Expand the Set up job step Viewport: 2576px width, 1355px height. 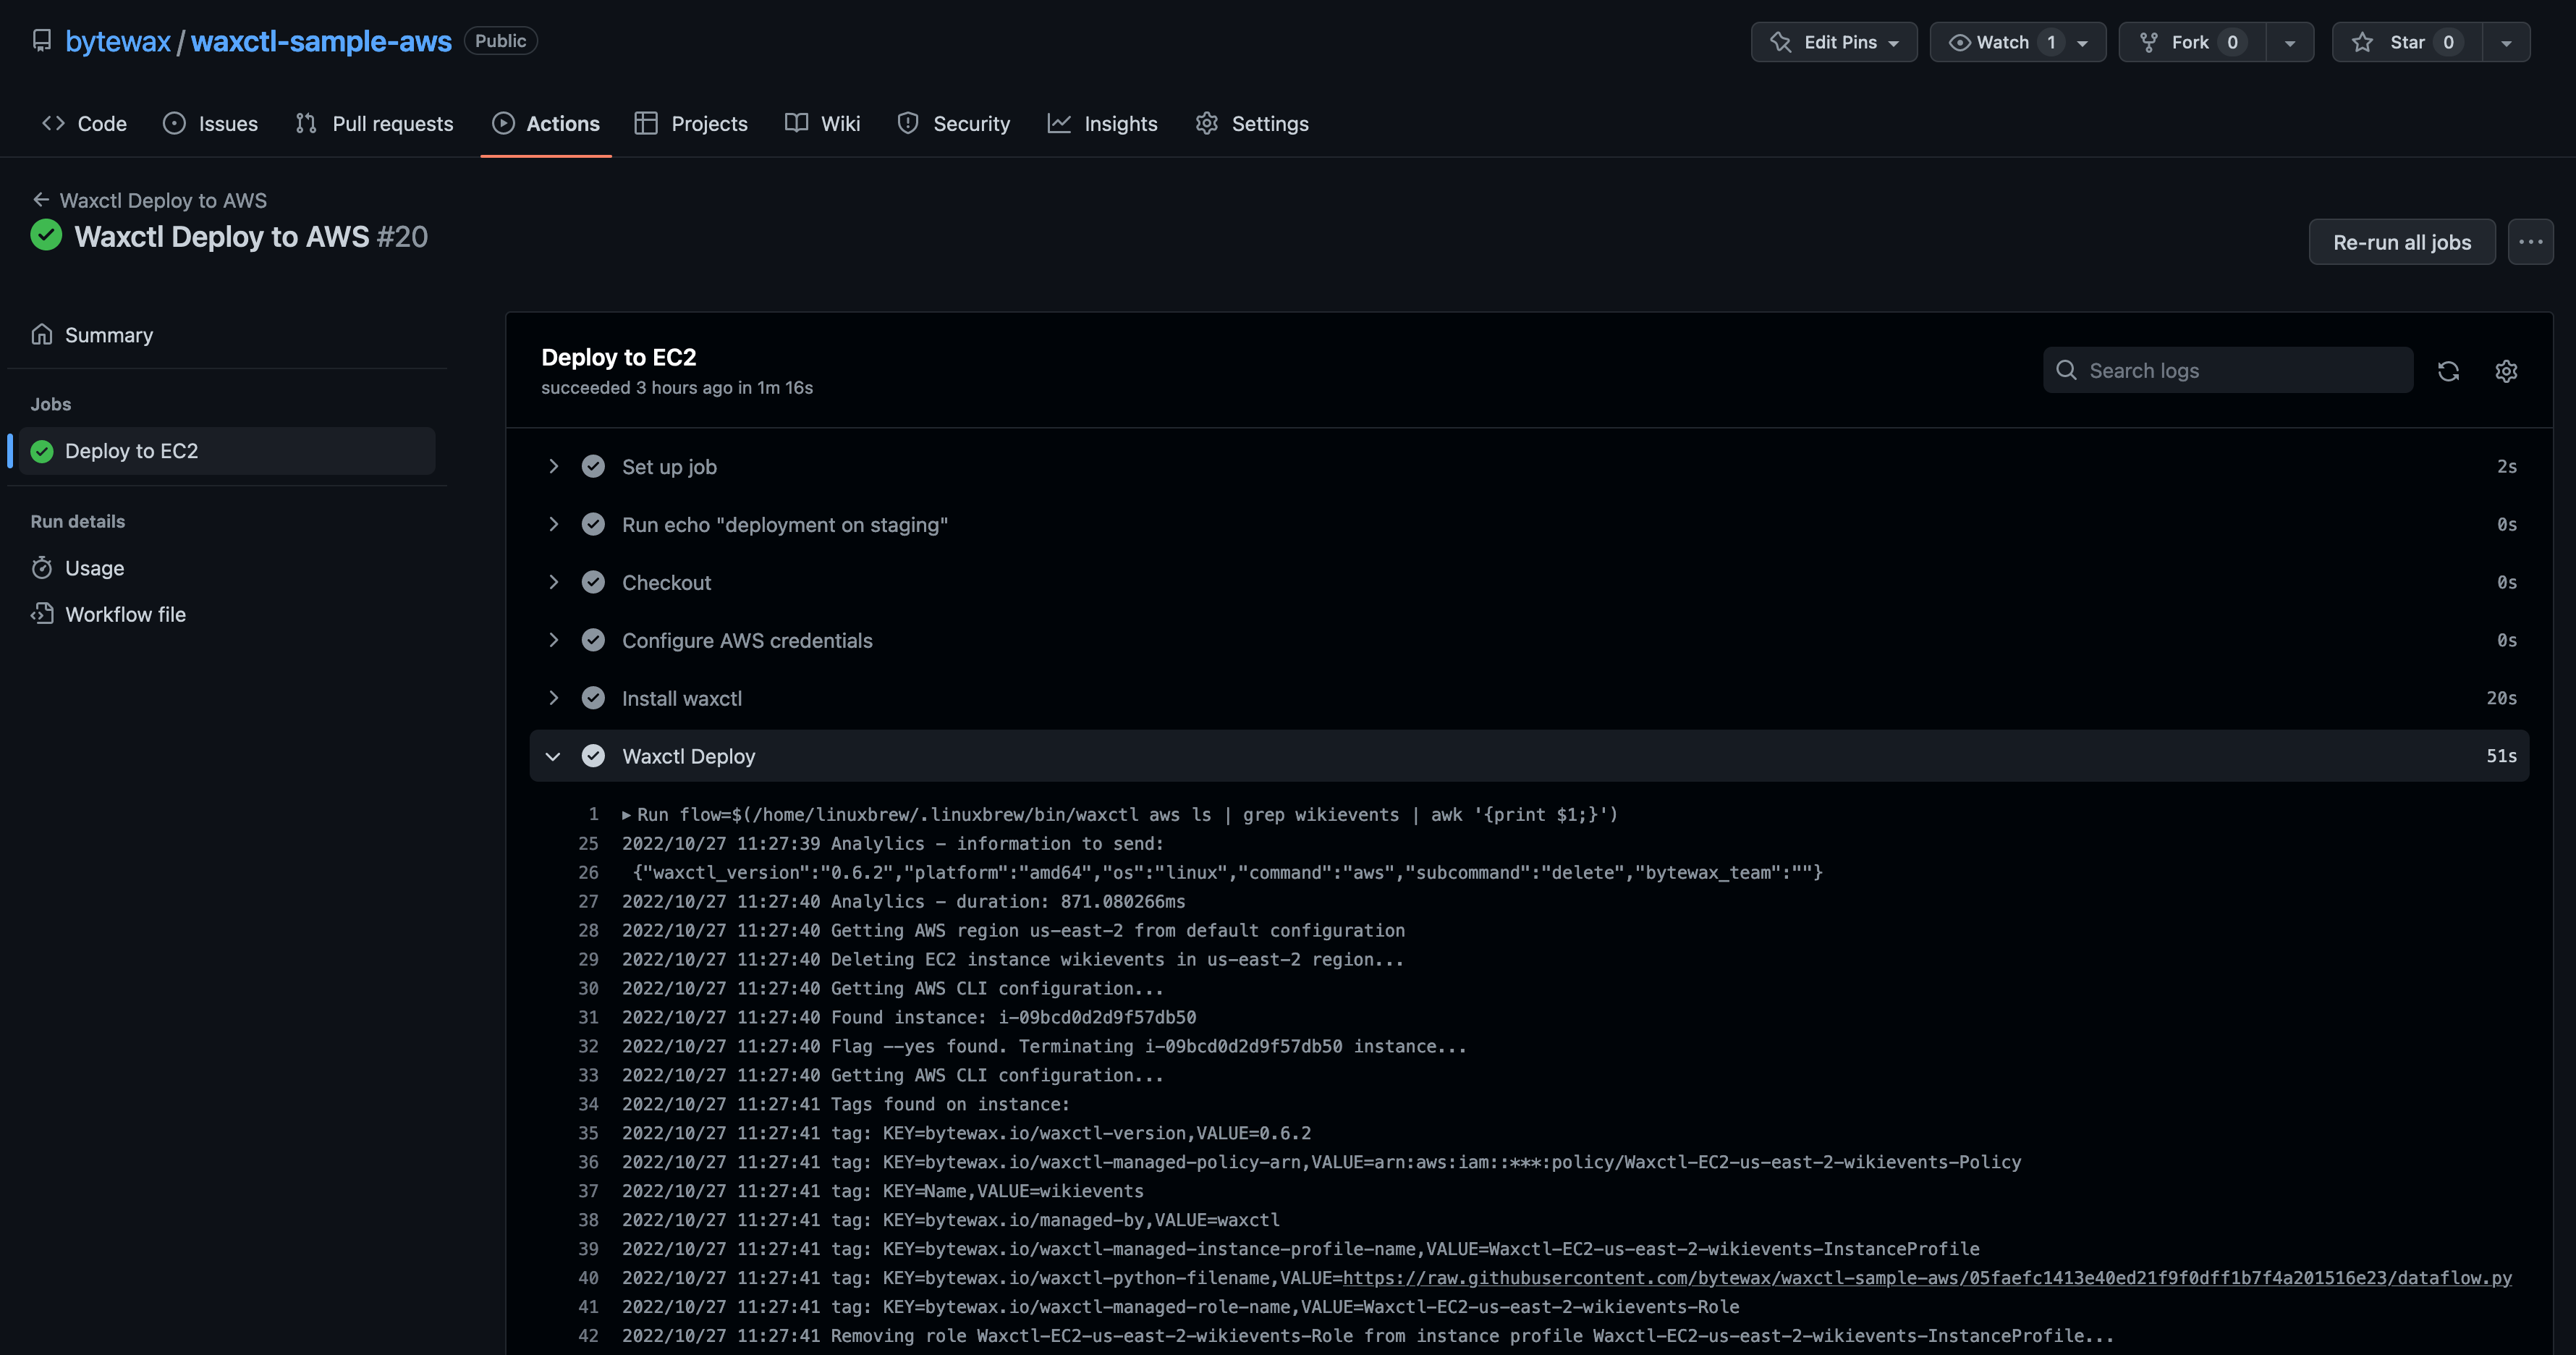(1529, 467)
